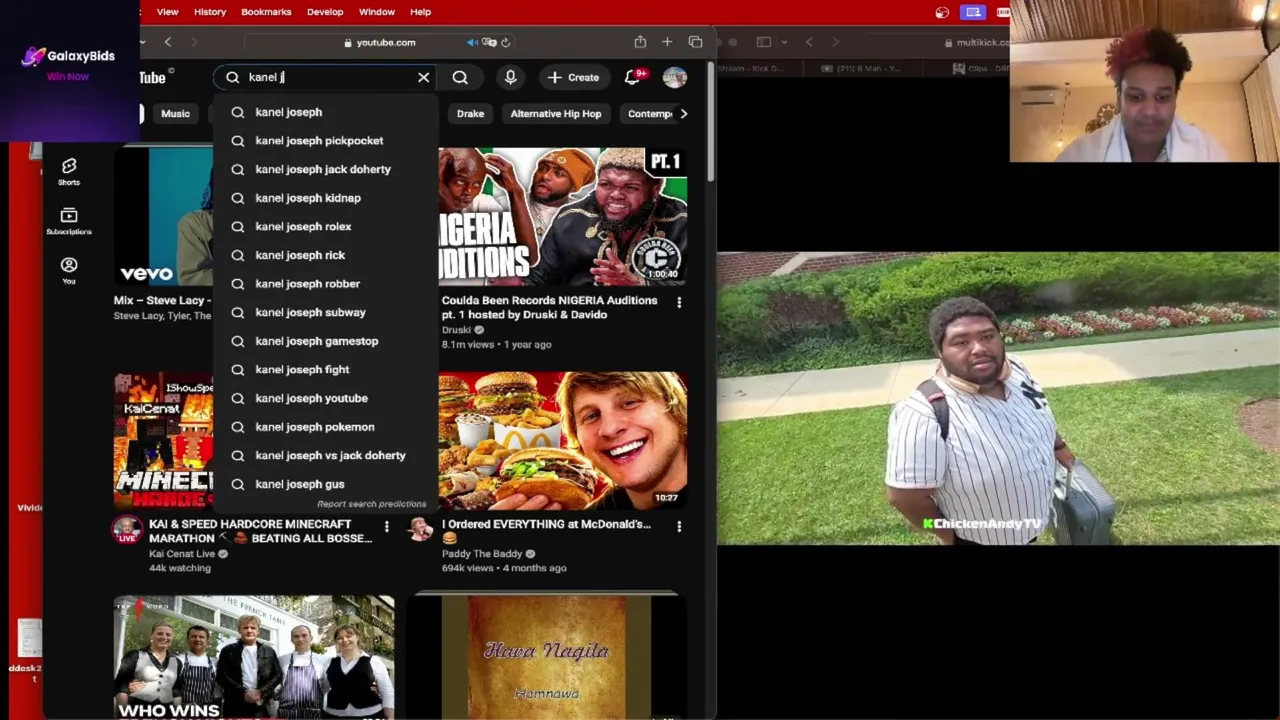
Task: Open Subscriptions in the YouTube sidebar
Action: click(x=69, y=221)
